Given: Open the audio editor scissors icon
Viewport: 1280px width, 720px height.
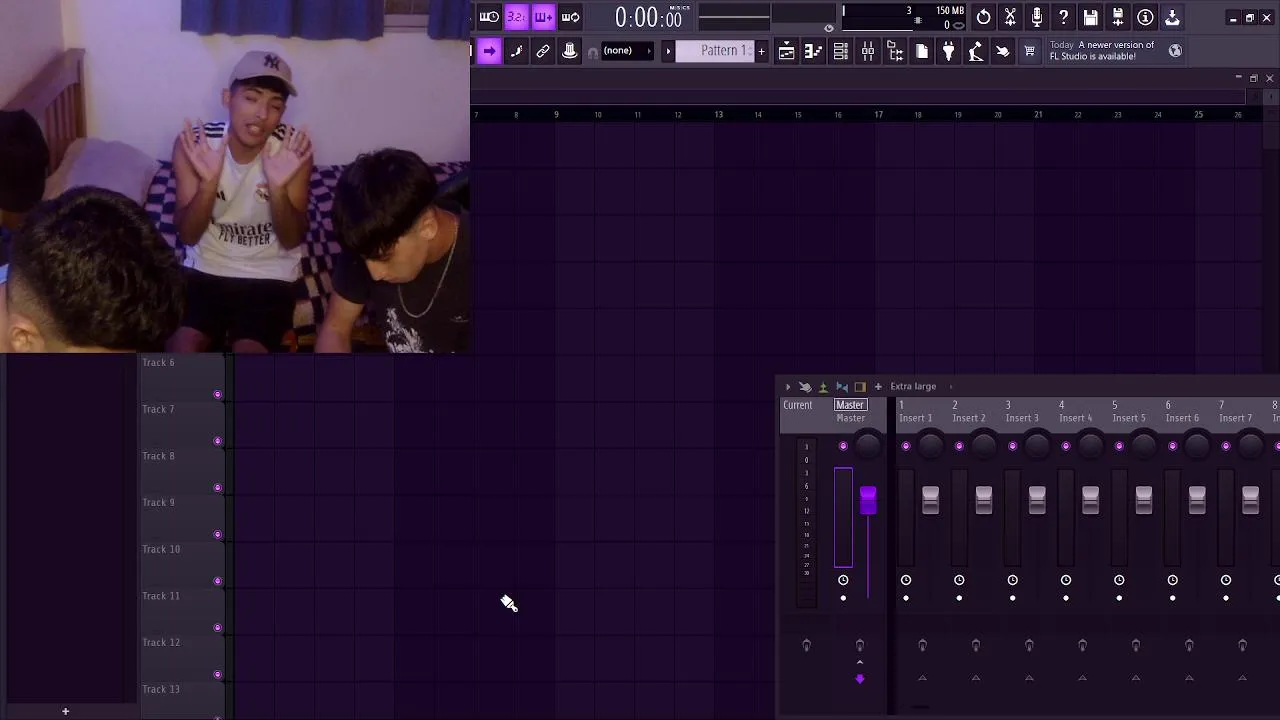Looking at the screenshot, I should coord(1010,17).
